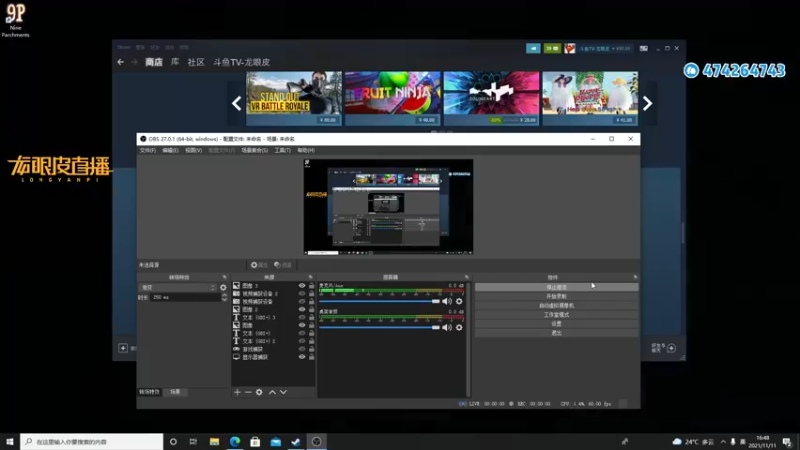800x450 pixels.
Task: Open the 社区 community tab in Steam
Action: coord(196,62)
